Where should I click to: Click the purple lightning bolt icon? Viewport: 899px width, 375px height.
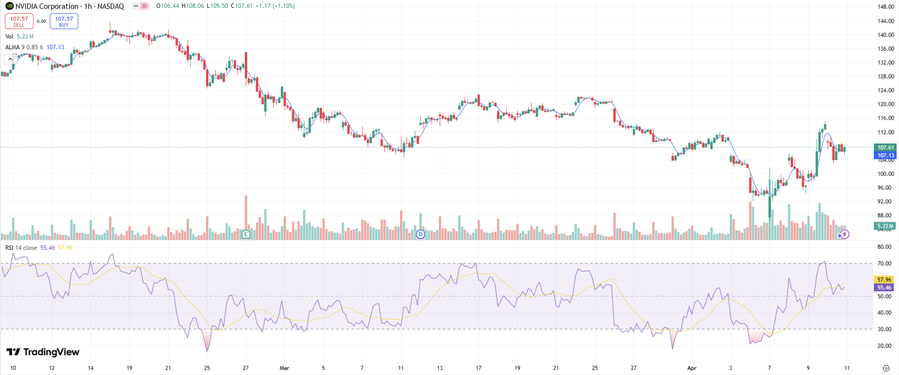tap(845, 234)
